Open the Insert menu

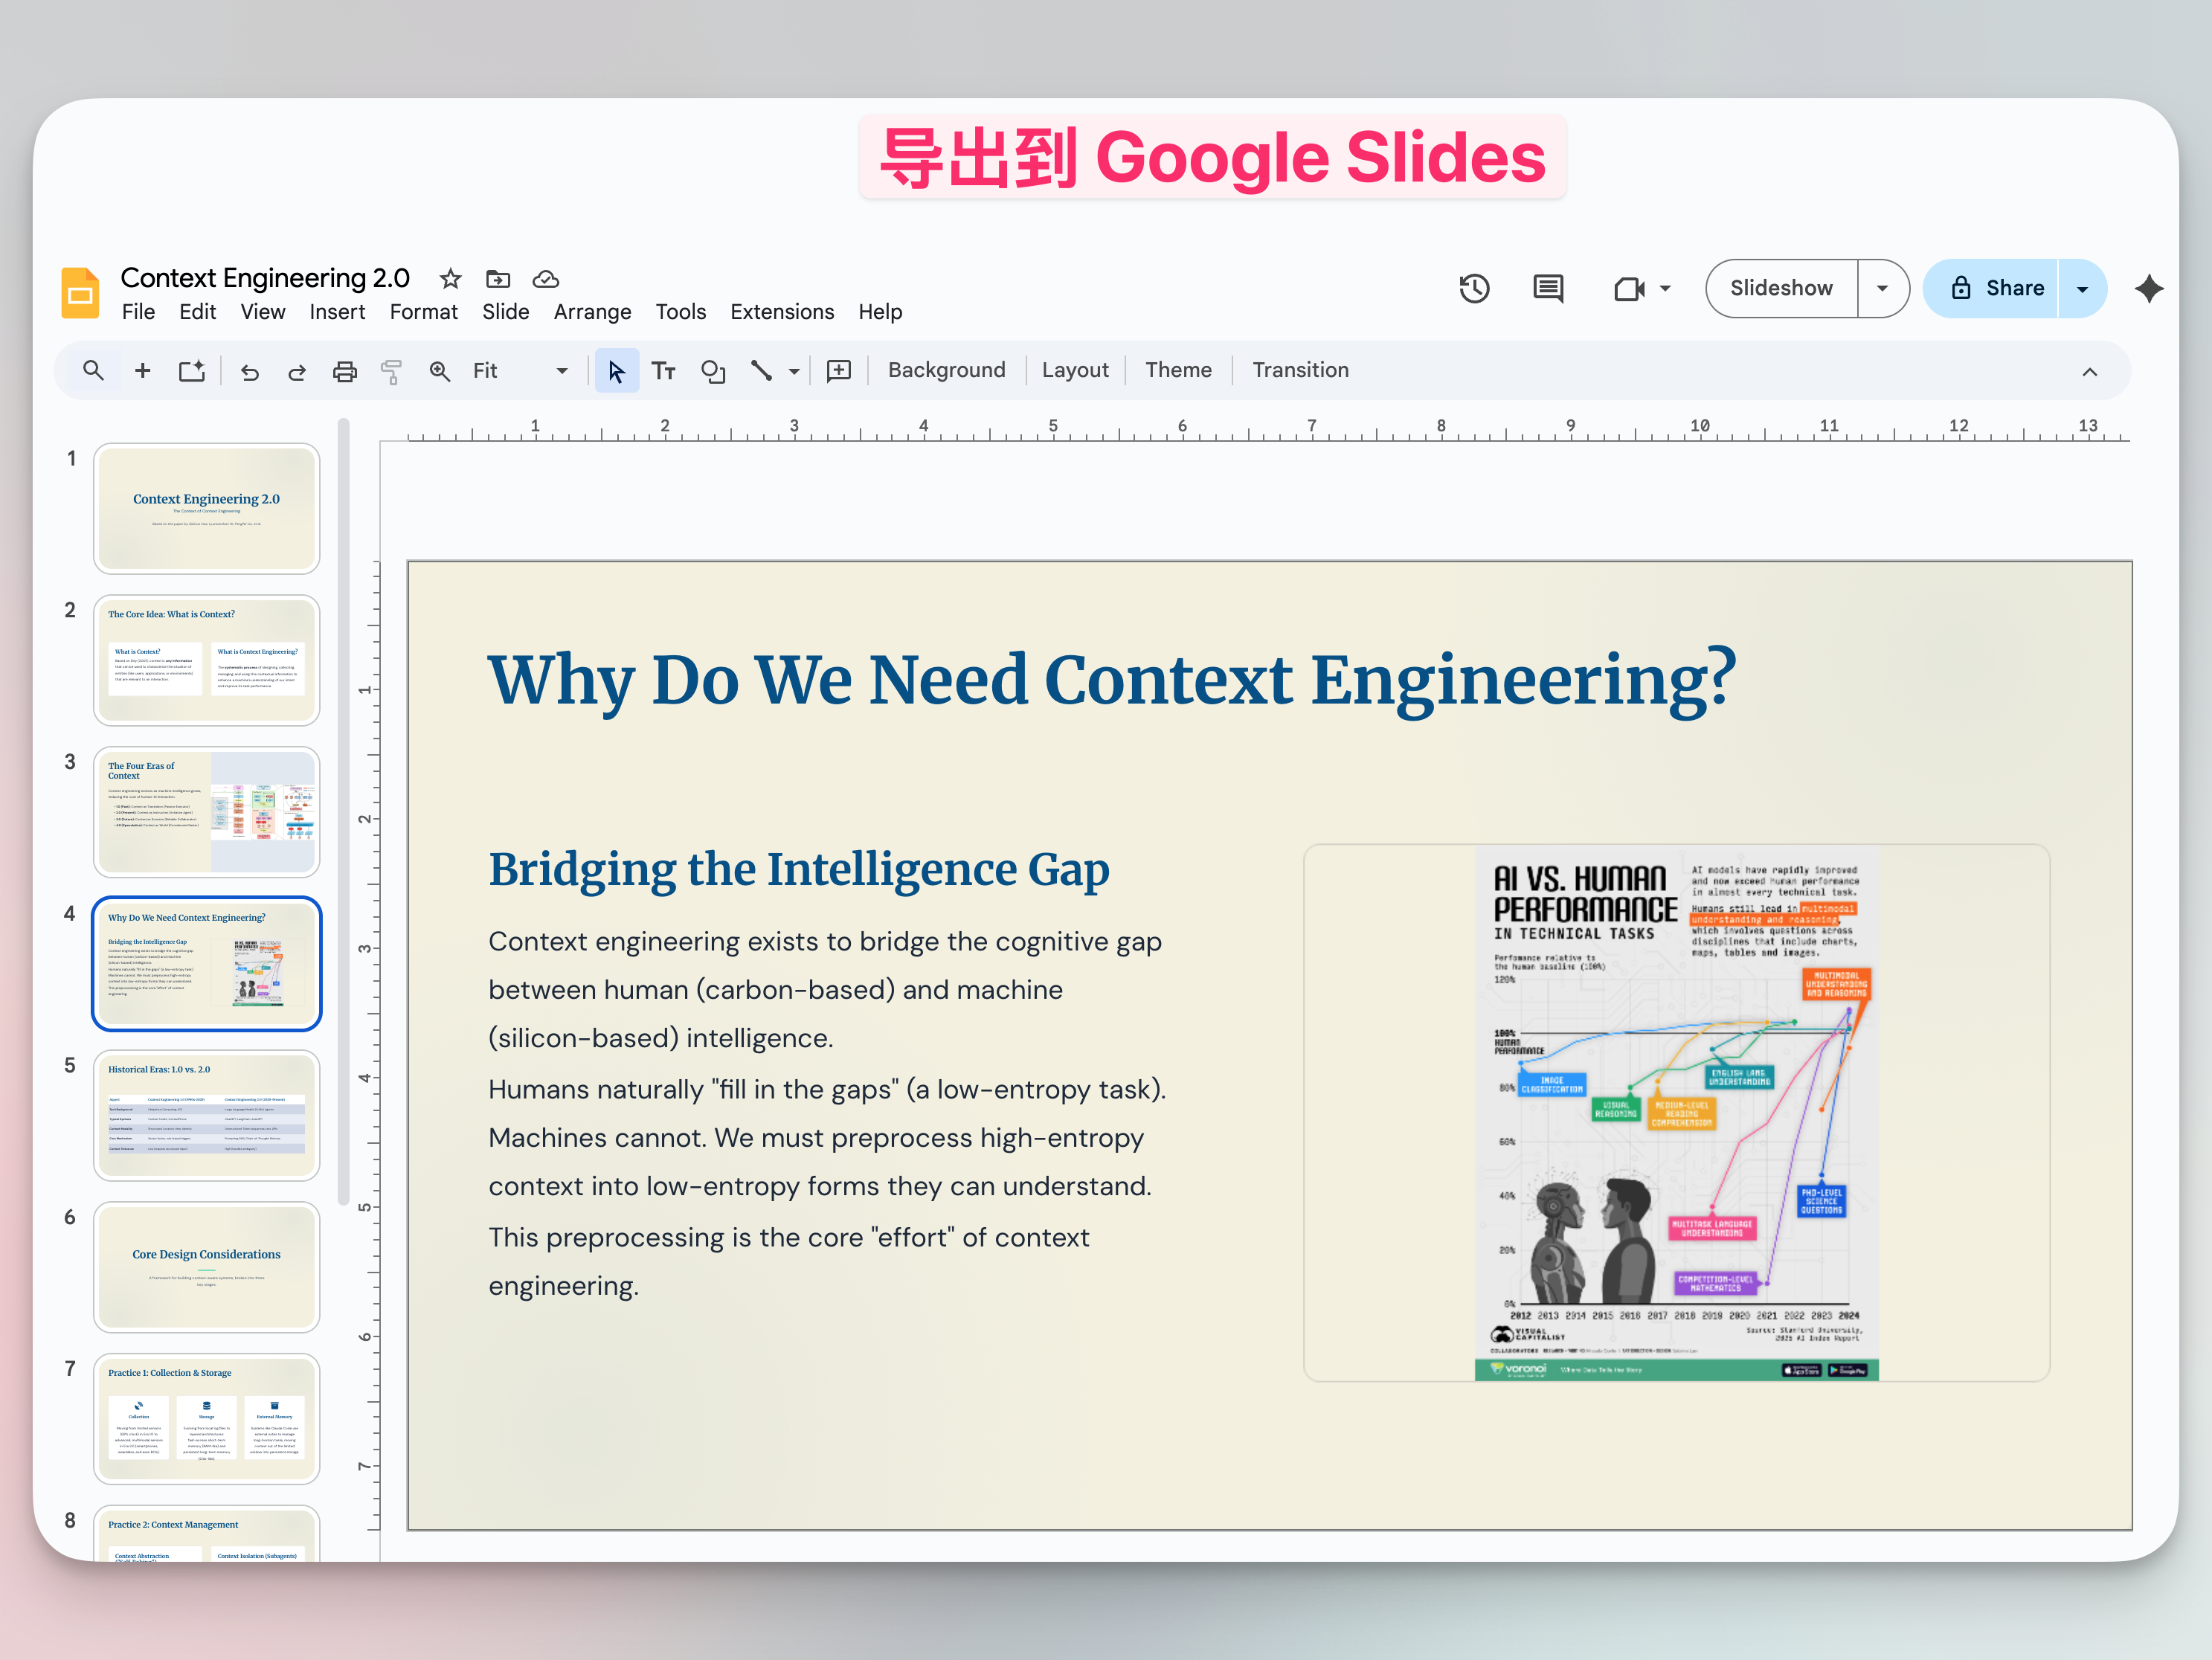click(x=337, y=311)
